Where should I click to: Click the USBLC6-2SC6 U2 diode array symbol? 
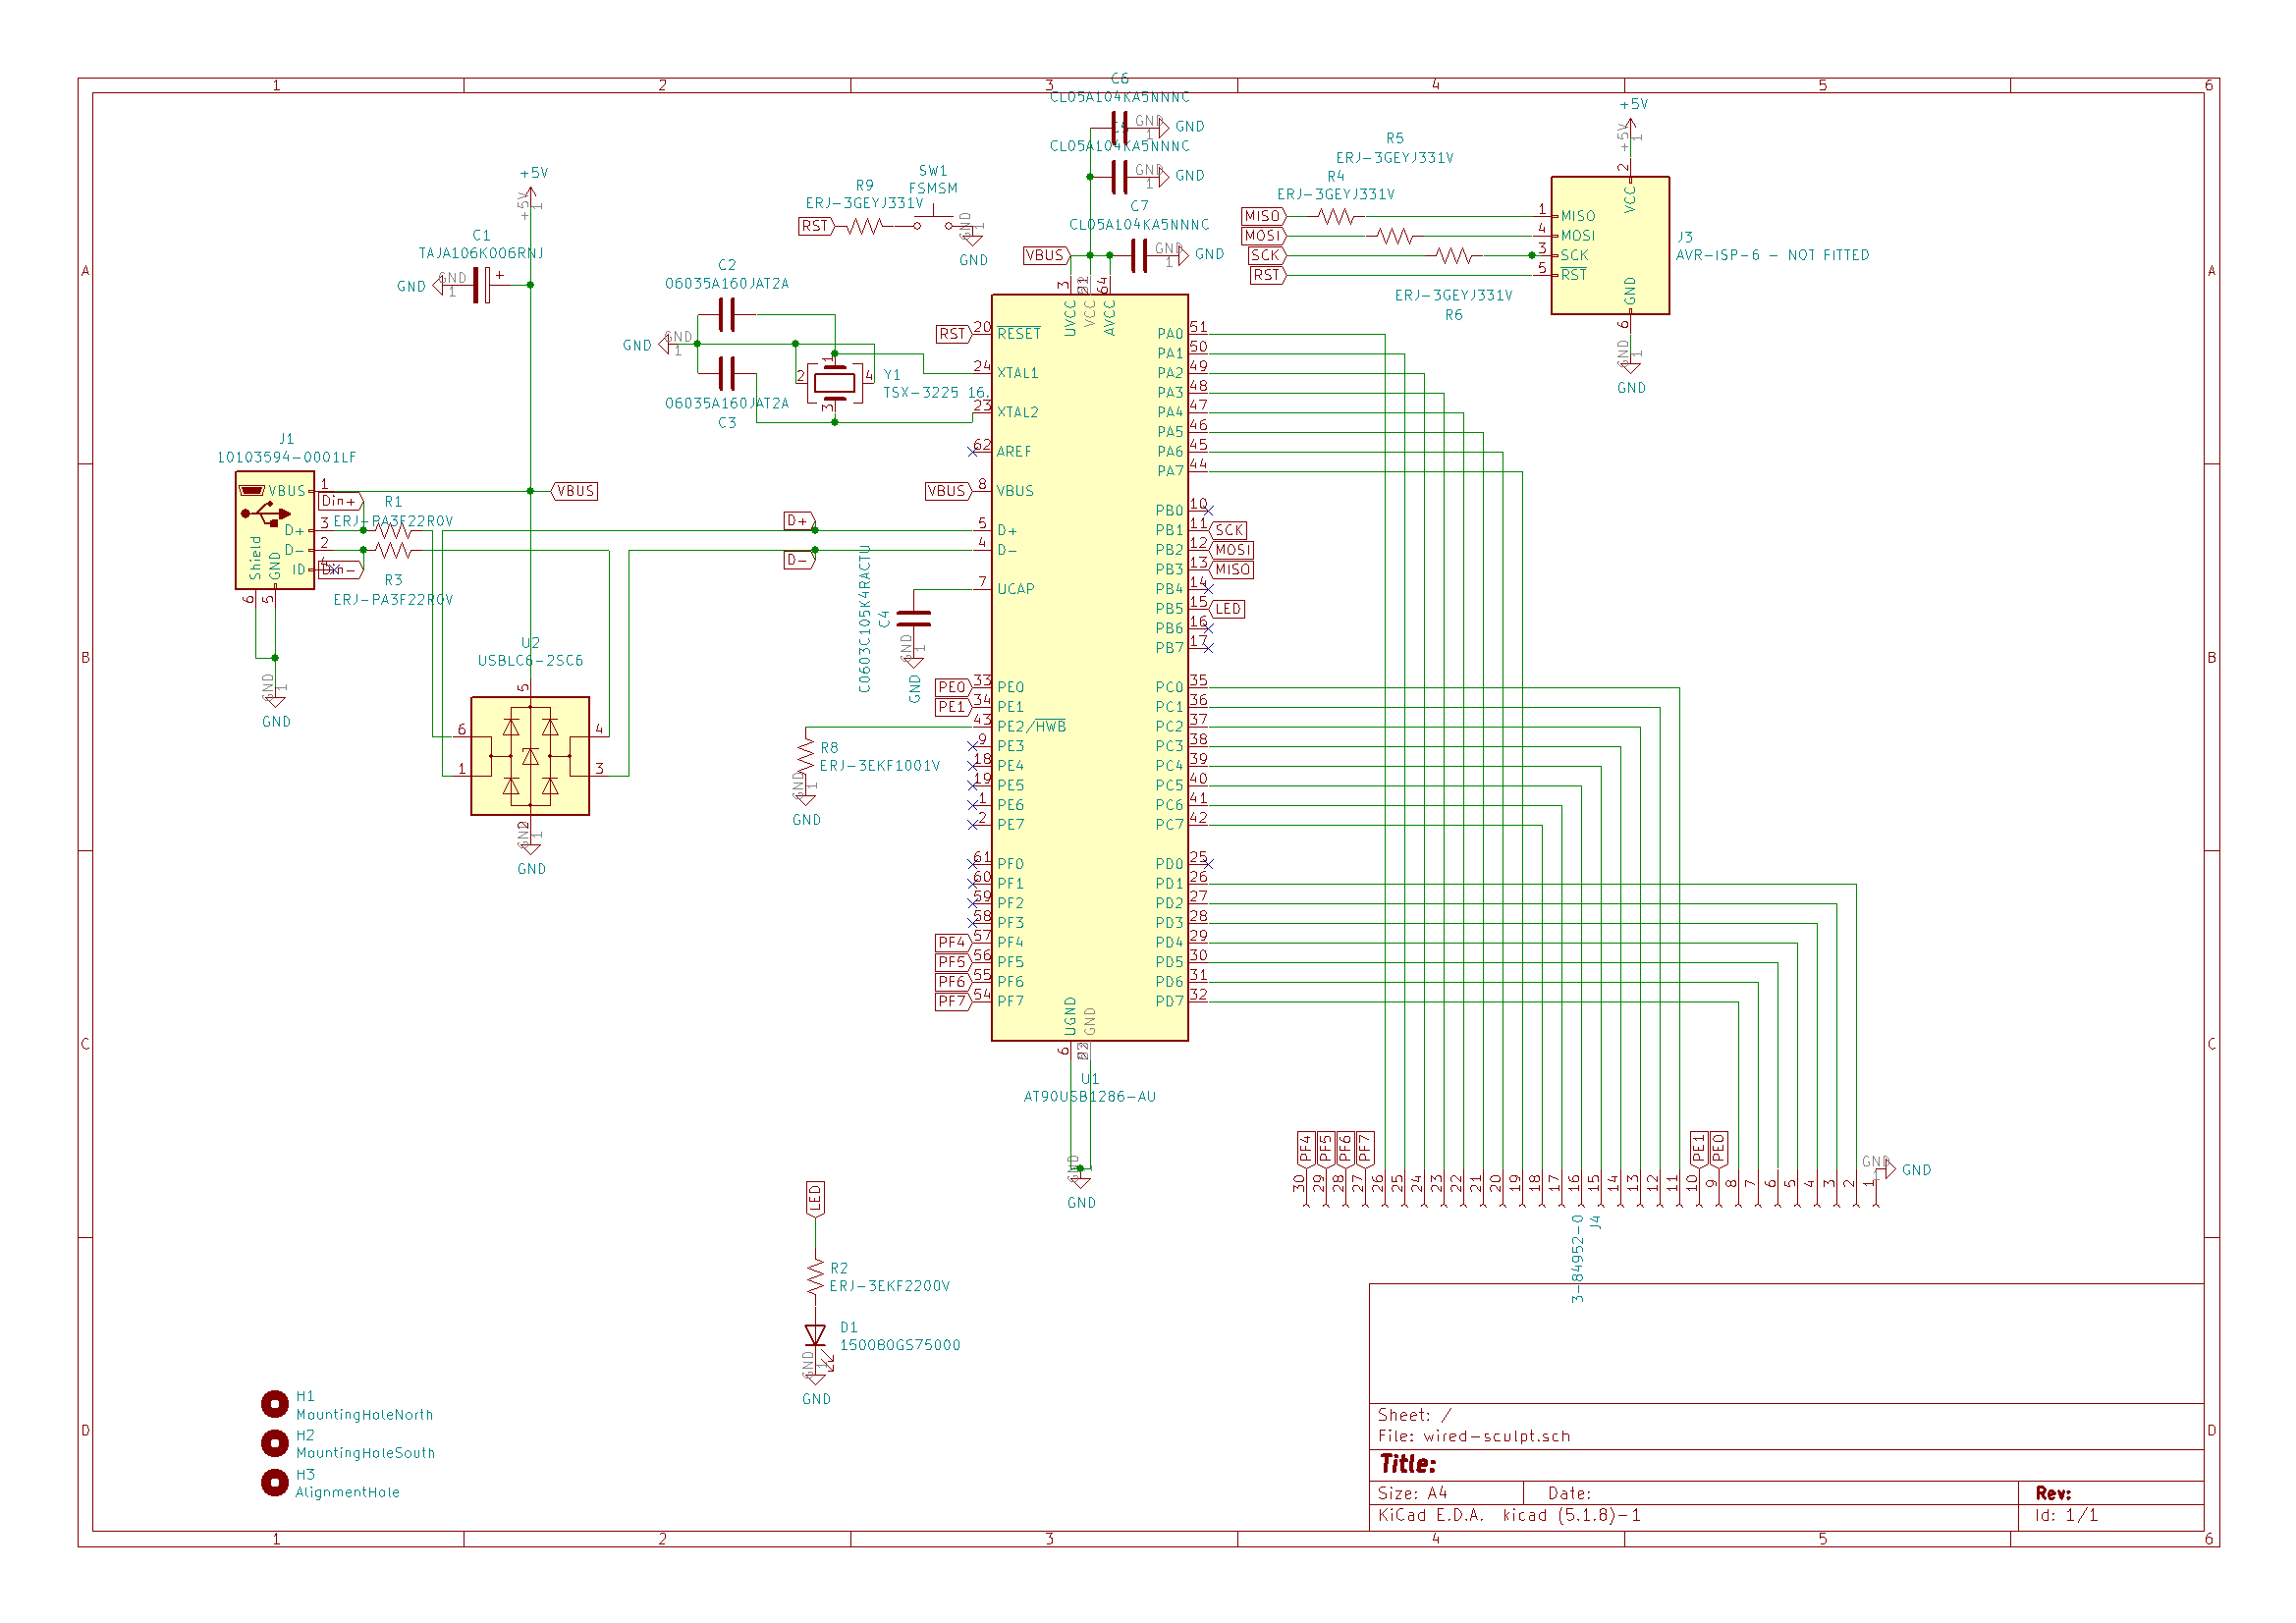530,756
